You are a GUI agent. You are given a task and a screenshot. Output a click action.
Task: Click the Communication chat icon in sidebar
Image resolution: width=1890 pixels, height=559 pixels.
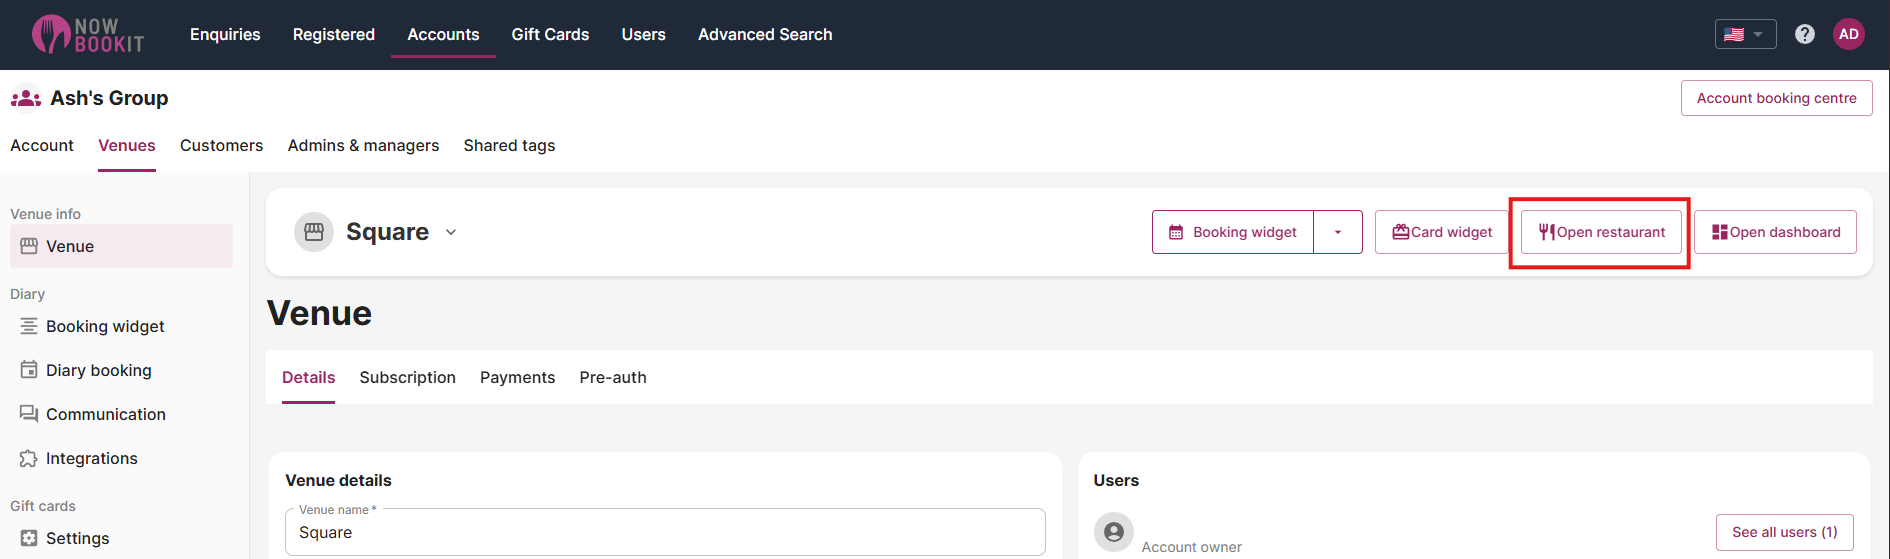tap(29, 414)
